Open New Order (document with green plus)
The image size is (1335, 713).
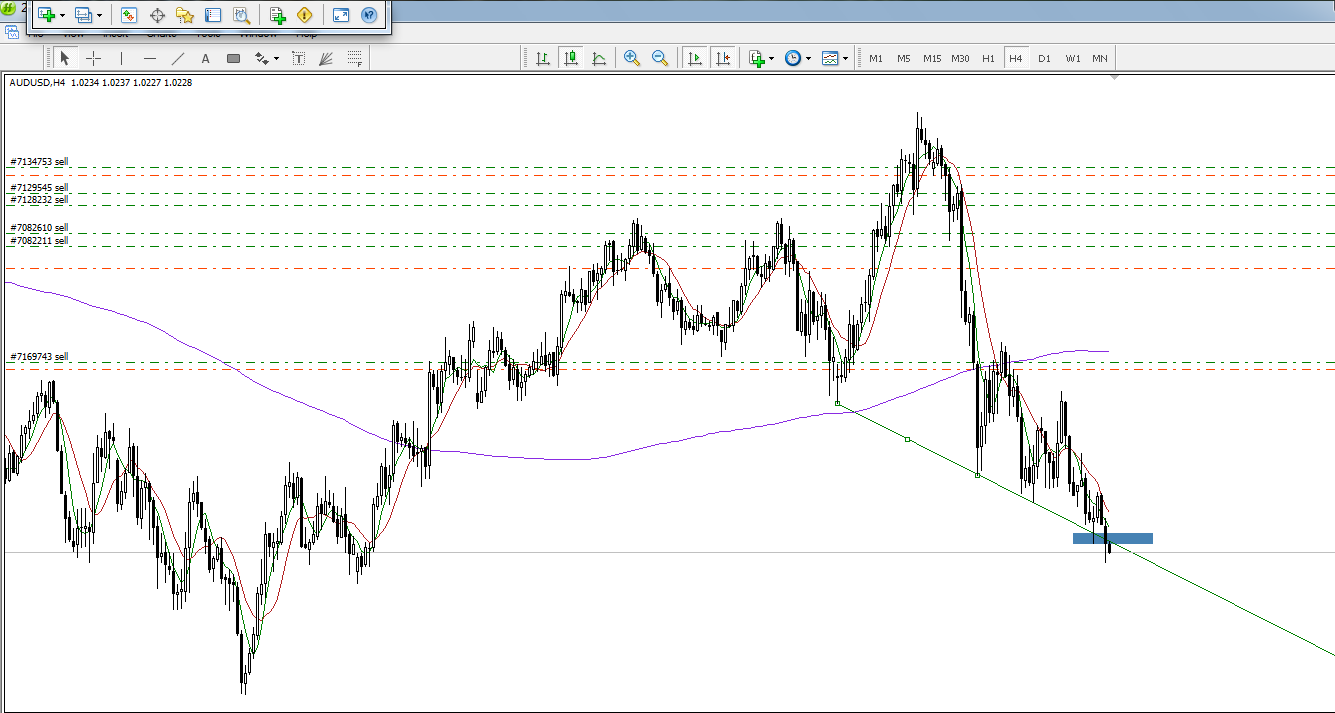click(x=278, y=15)
